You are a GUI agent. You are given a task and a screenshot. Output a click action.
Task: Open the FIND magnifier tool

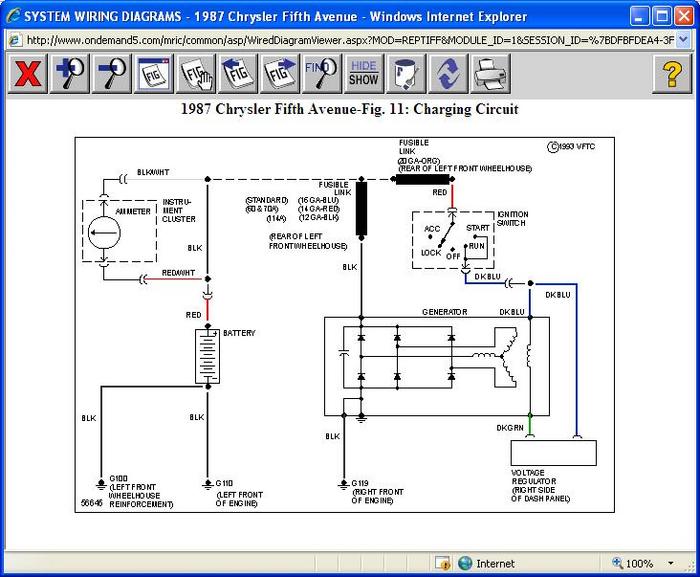pos(322,74)
